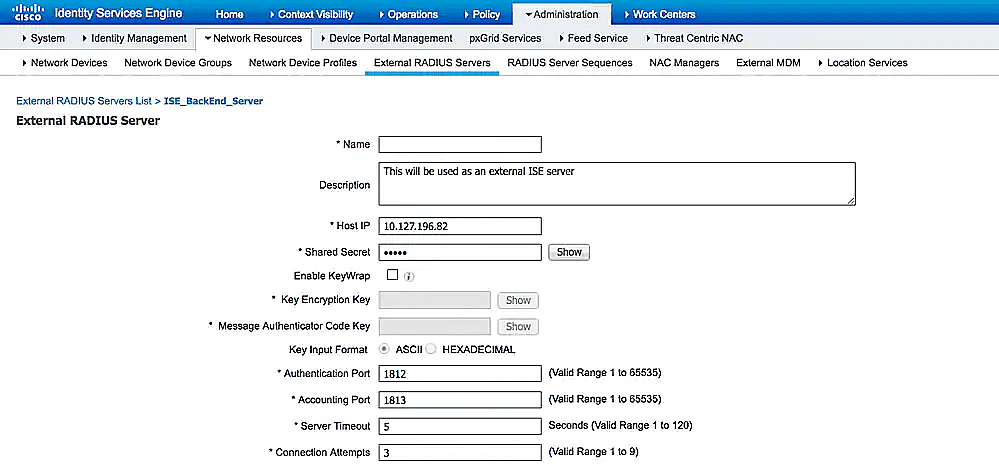Click the Connection Attempts field
The image size is (999, 466).
tap(460, 453)
